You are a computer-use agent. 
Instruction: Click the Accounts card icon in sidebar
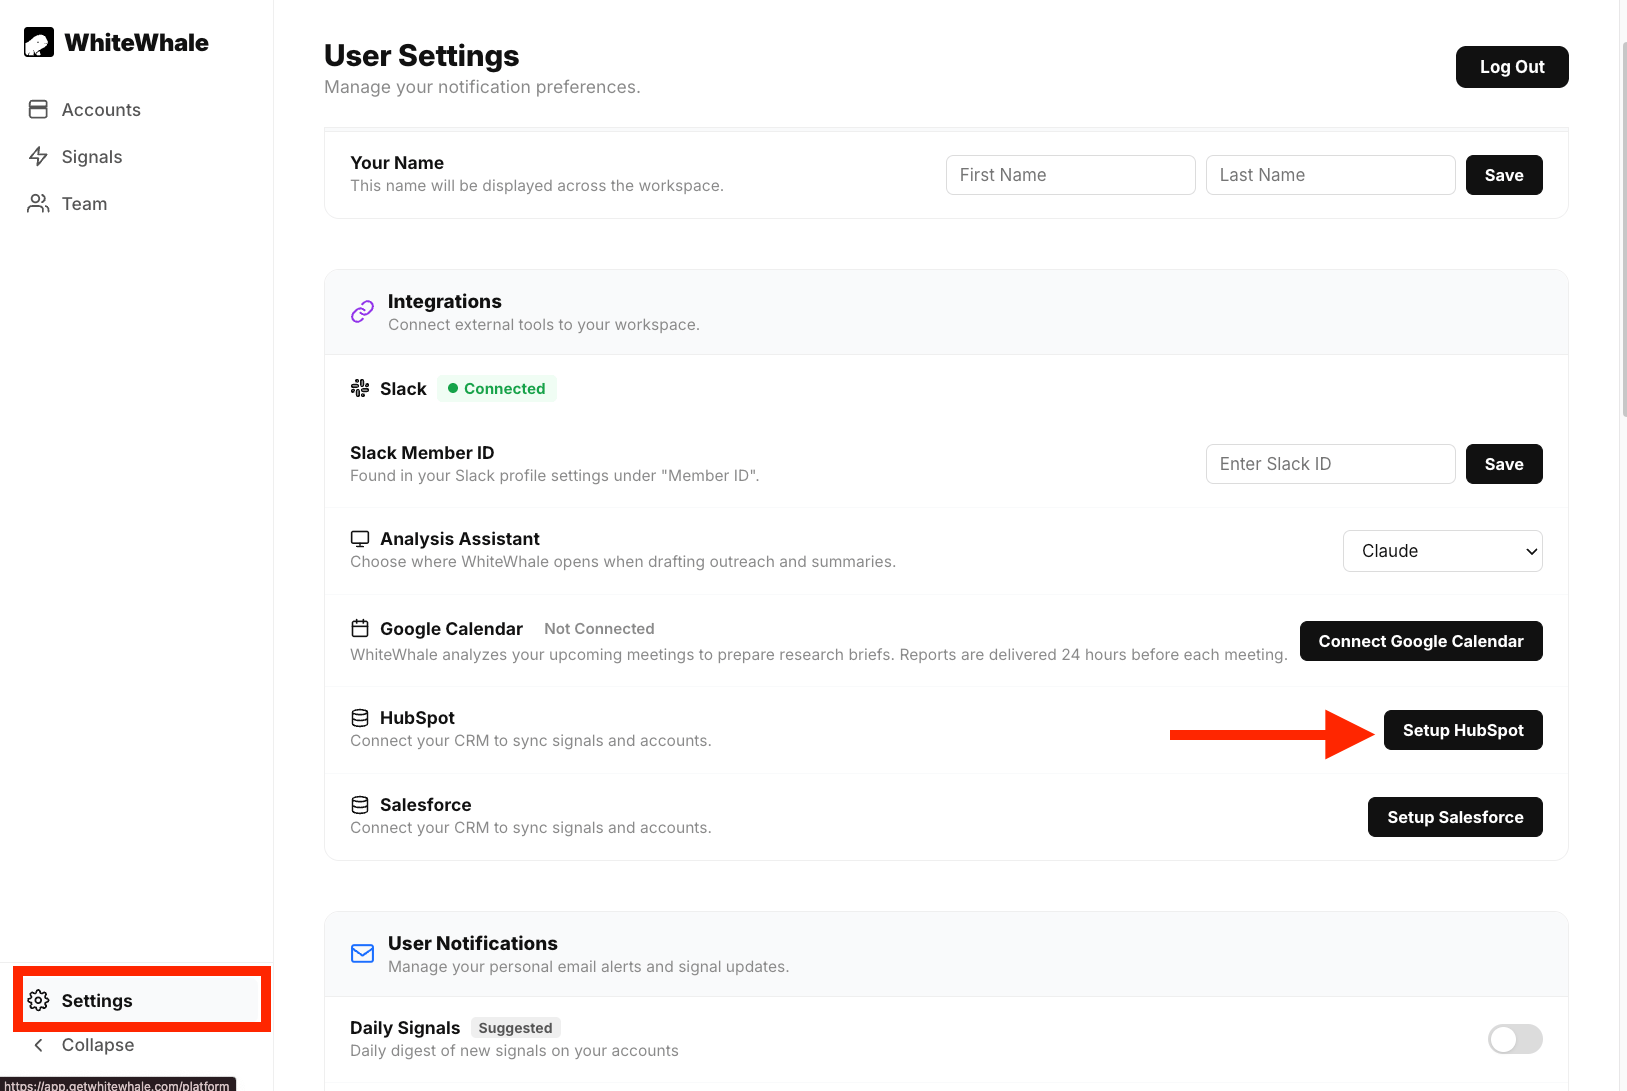point(39,109)
